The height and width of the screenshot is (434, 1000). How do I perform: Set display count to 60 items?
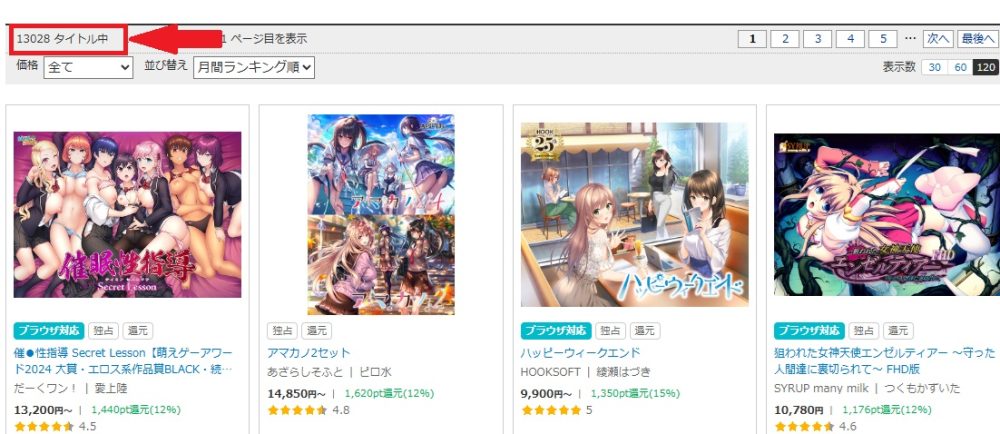point(960,68)
